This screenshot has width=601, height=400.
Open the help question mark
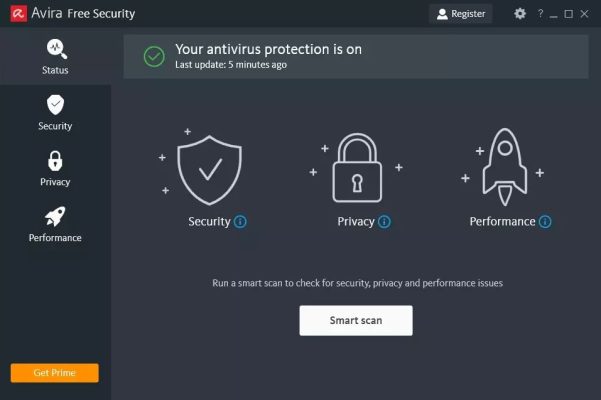[541, 14]
